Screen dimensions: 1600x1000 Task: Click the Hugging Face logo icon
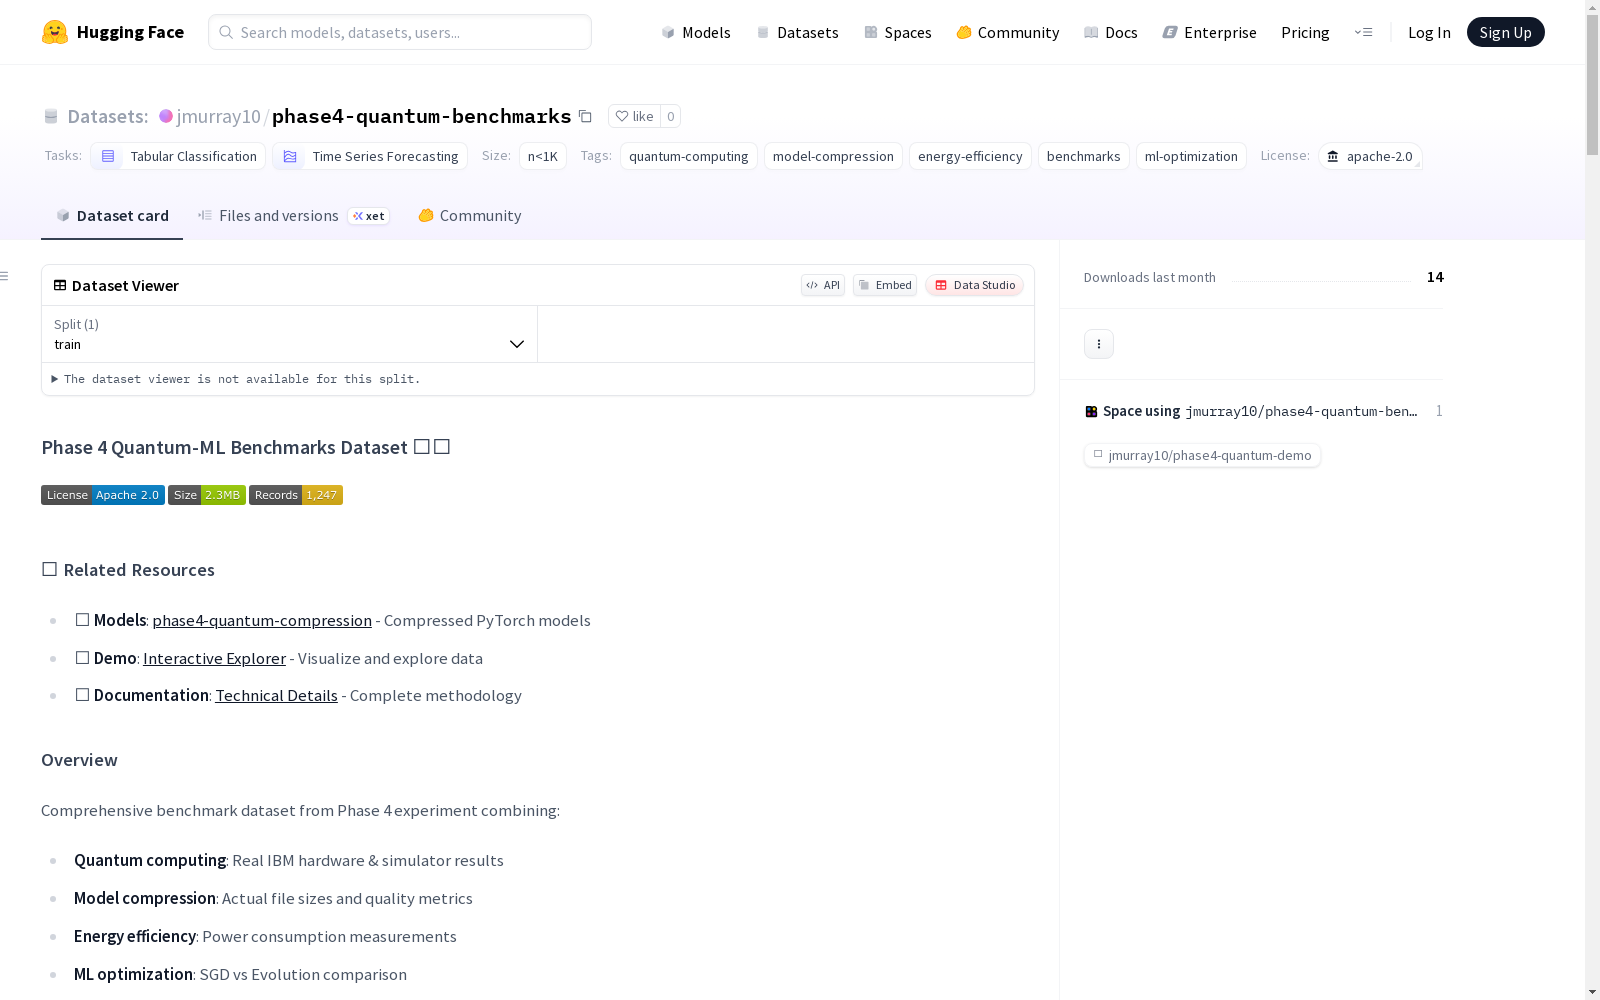55,32
